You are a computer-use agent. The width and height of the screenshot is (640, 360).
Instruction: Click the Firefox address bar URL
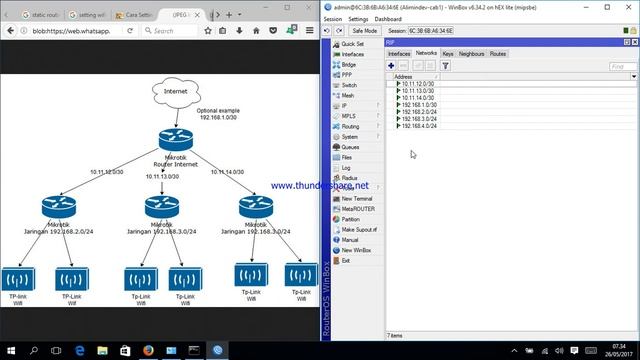coord(71,31)
